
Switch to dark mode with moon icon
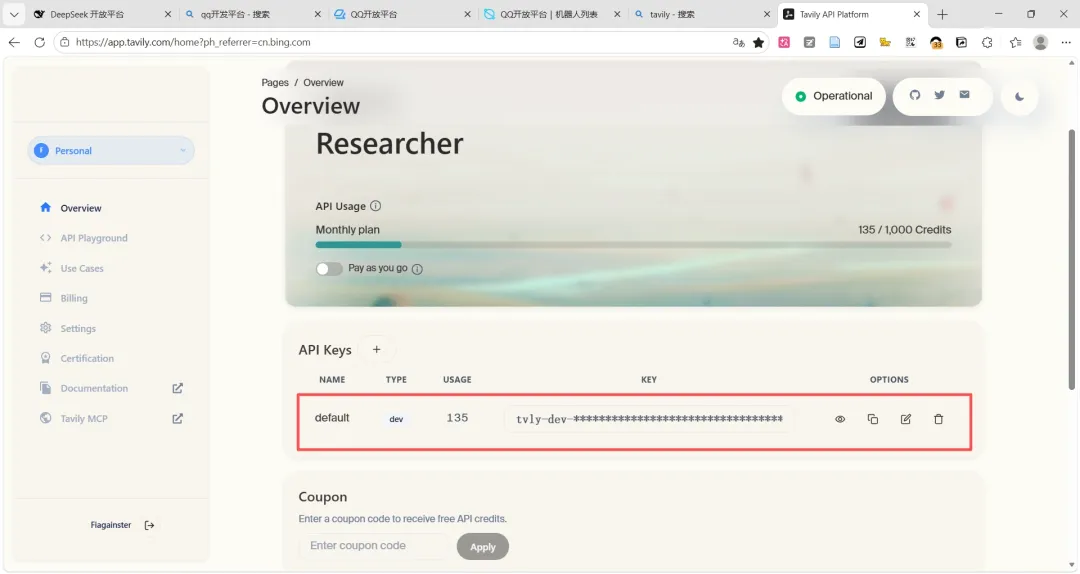click(1019, 96)
